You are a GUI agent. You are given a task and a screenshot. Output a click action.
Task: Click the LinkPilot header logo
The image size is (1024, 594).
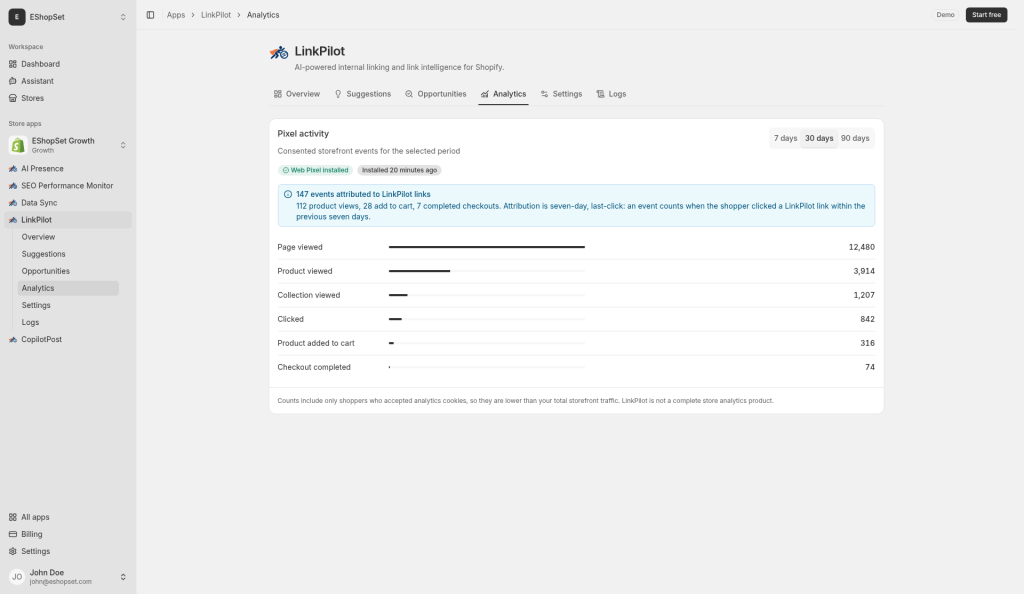(279, 52)
